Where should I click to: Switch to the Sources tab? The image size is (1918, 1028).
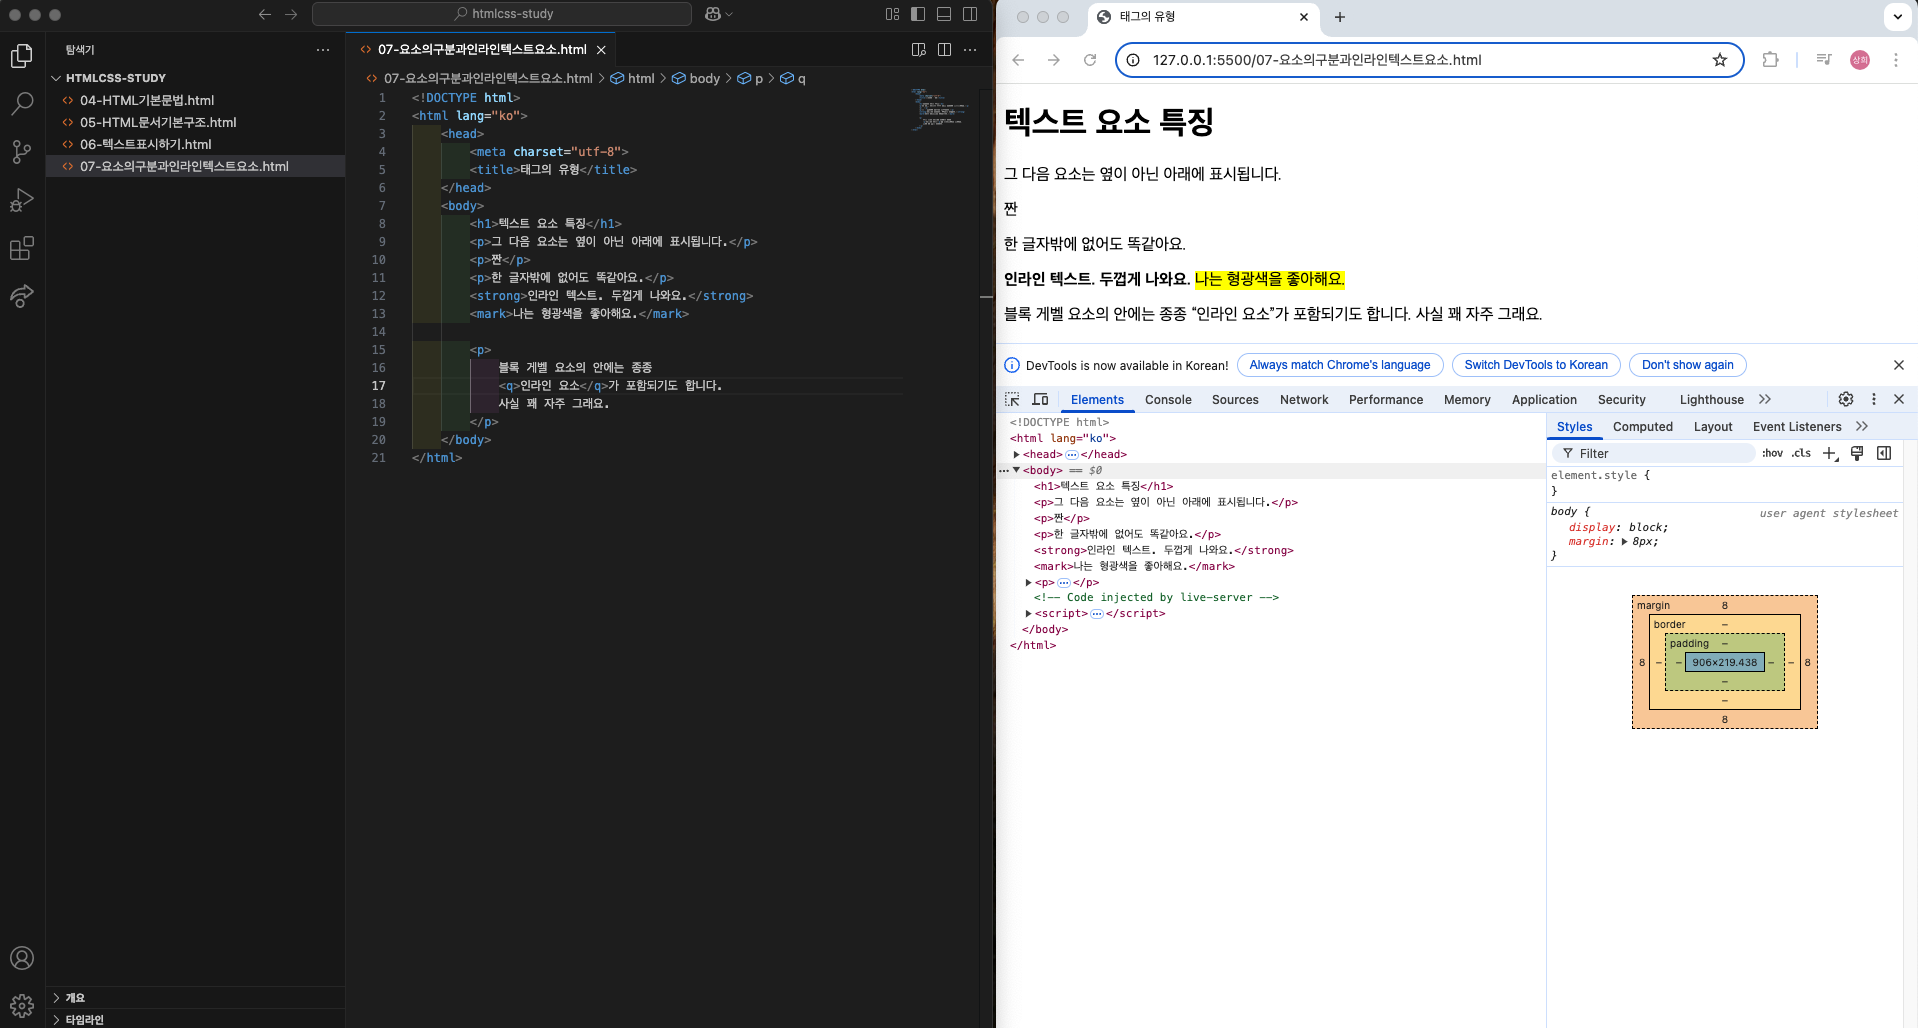pos(1235,400)
